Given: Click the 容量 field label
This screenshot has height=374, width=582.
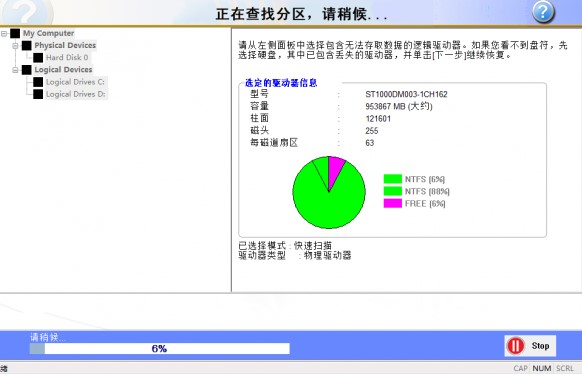Looking at the screenshot, I should tap(259, 106).
